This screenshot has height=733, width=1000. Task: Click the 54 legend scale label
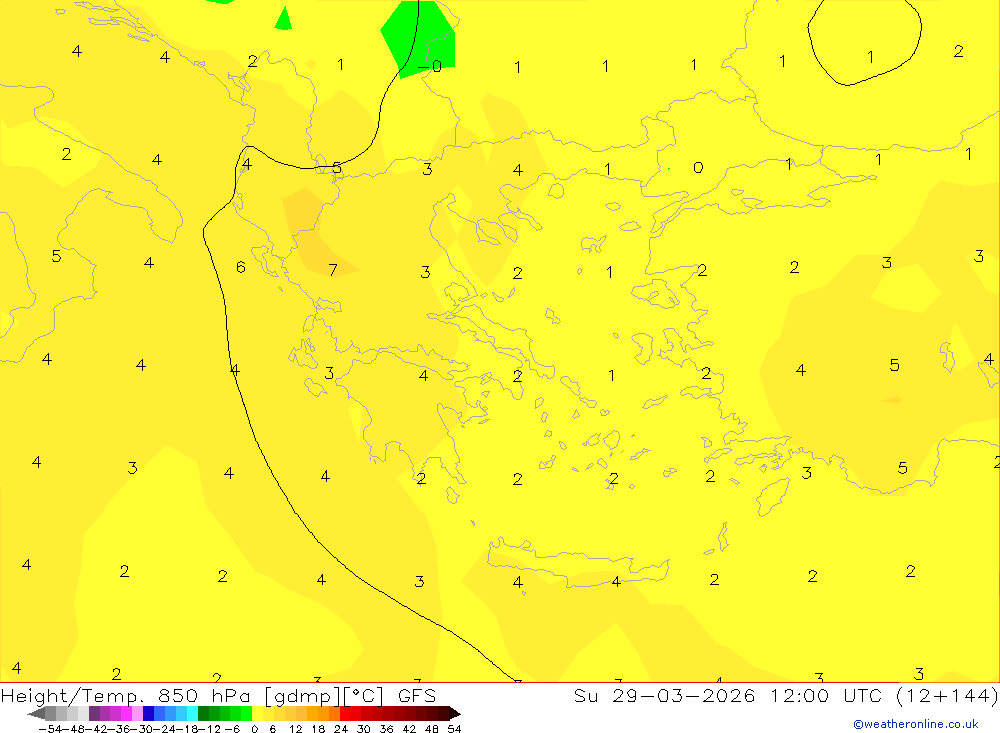[454, 729]
